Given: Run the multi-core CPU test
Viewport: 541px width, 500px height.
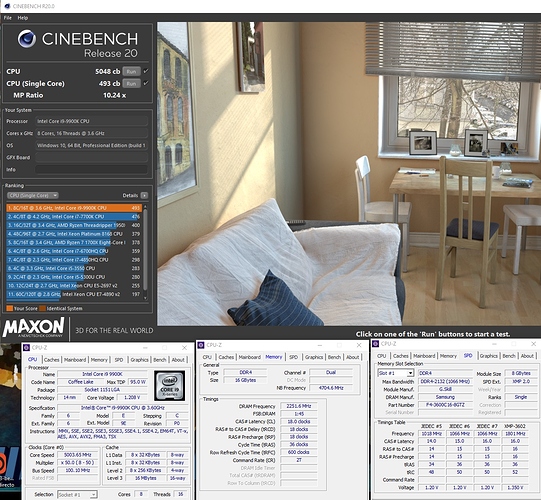Looking at the screenshot, I should coord(131,71).
